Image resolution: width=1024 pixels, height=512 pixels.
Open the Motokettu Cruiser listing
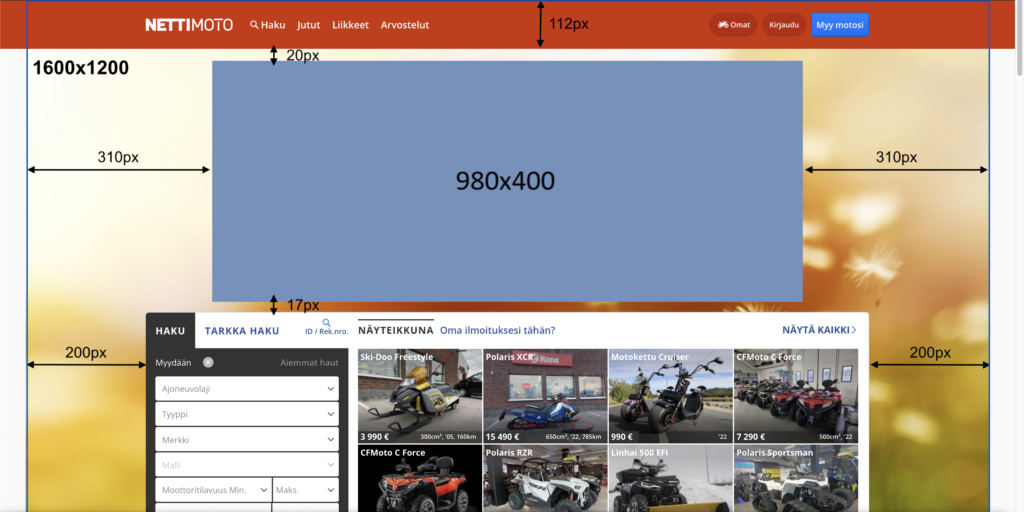click(671, 396)
